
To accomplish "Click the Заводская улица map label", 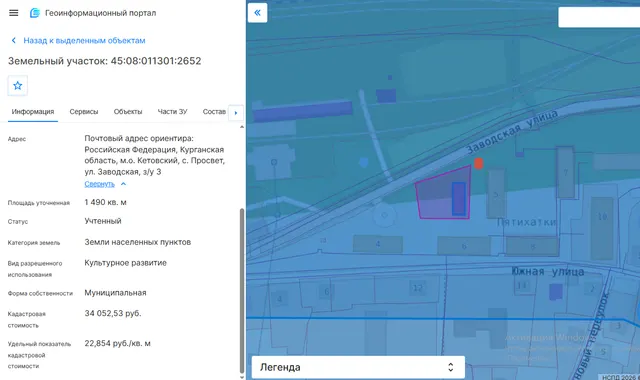I will pyautogui.click(x=512, y=131).
